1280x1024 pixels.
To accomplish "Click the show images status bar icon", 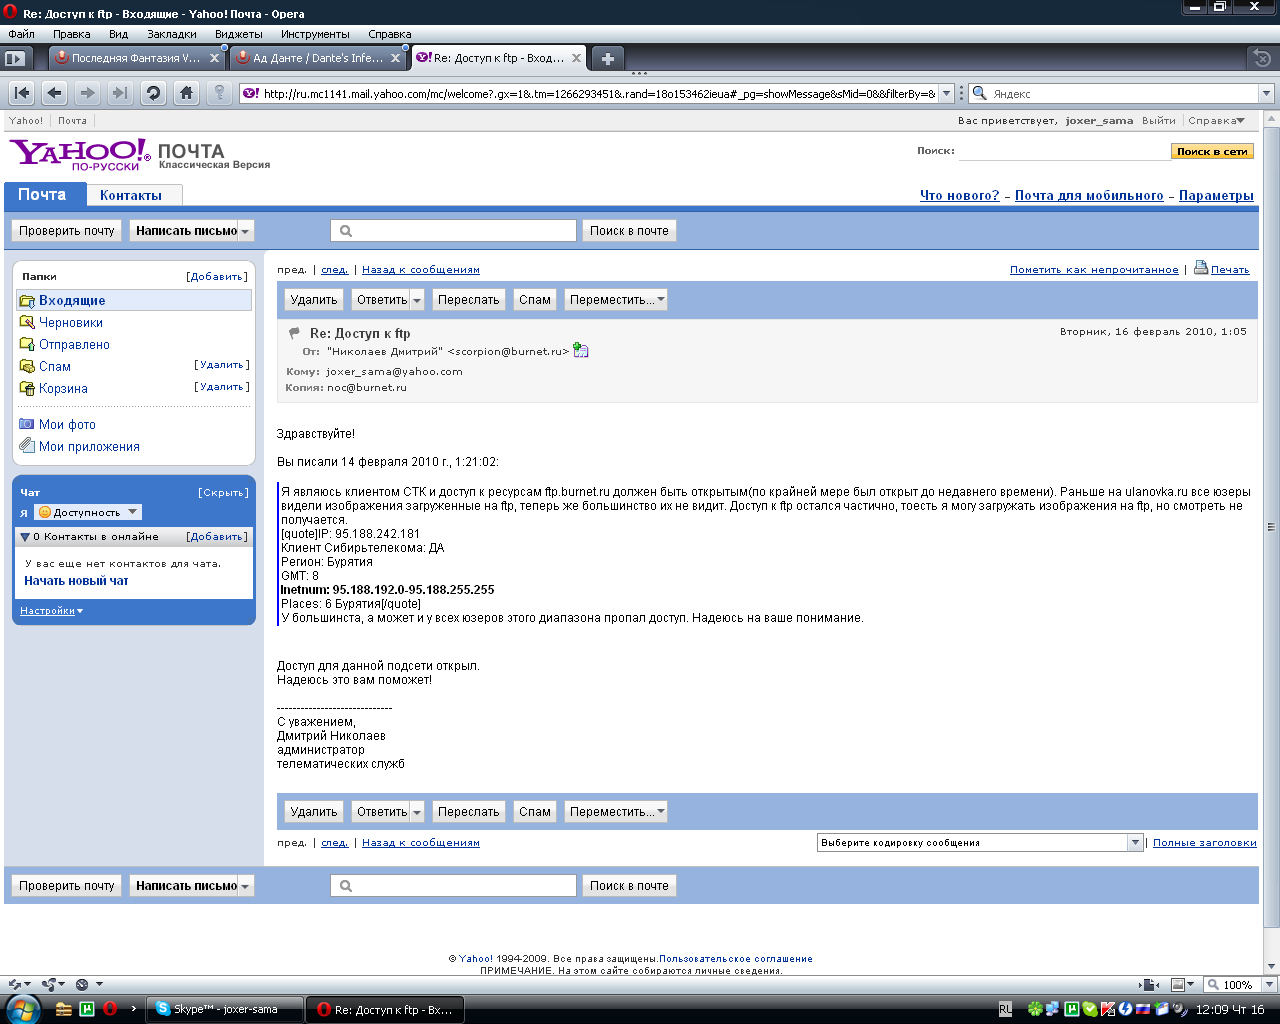I will [1178, 984].
